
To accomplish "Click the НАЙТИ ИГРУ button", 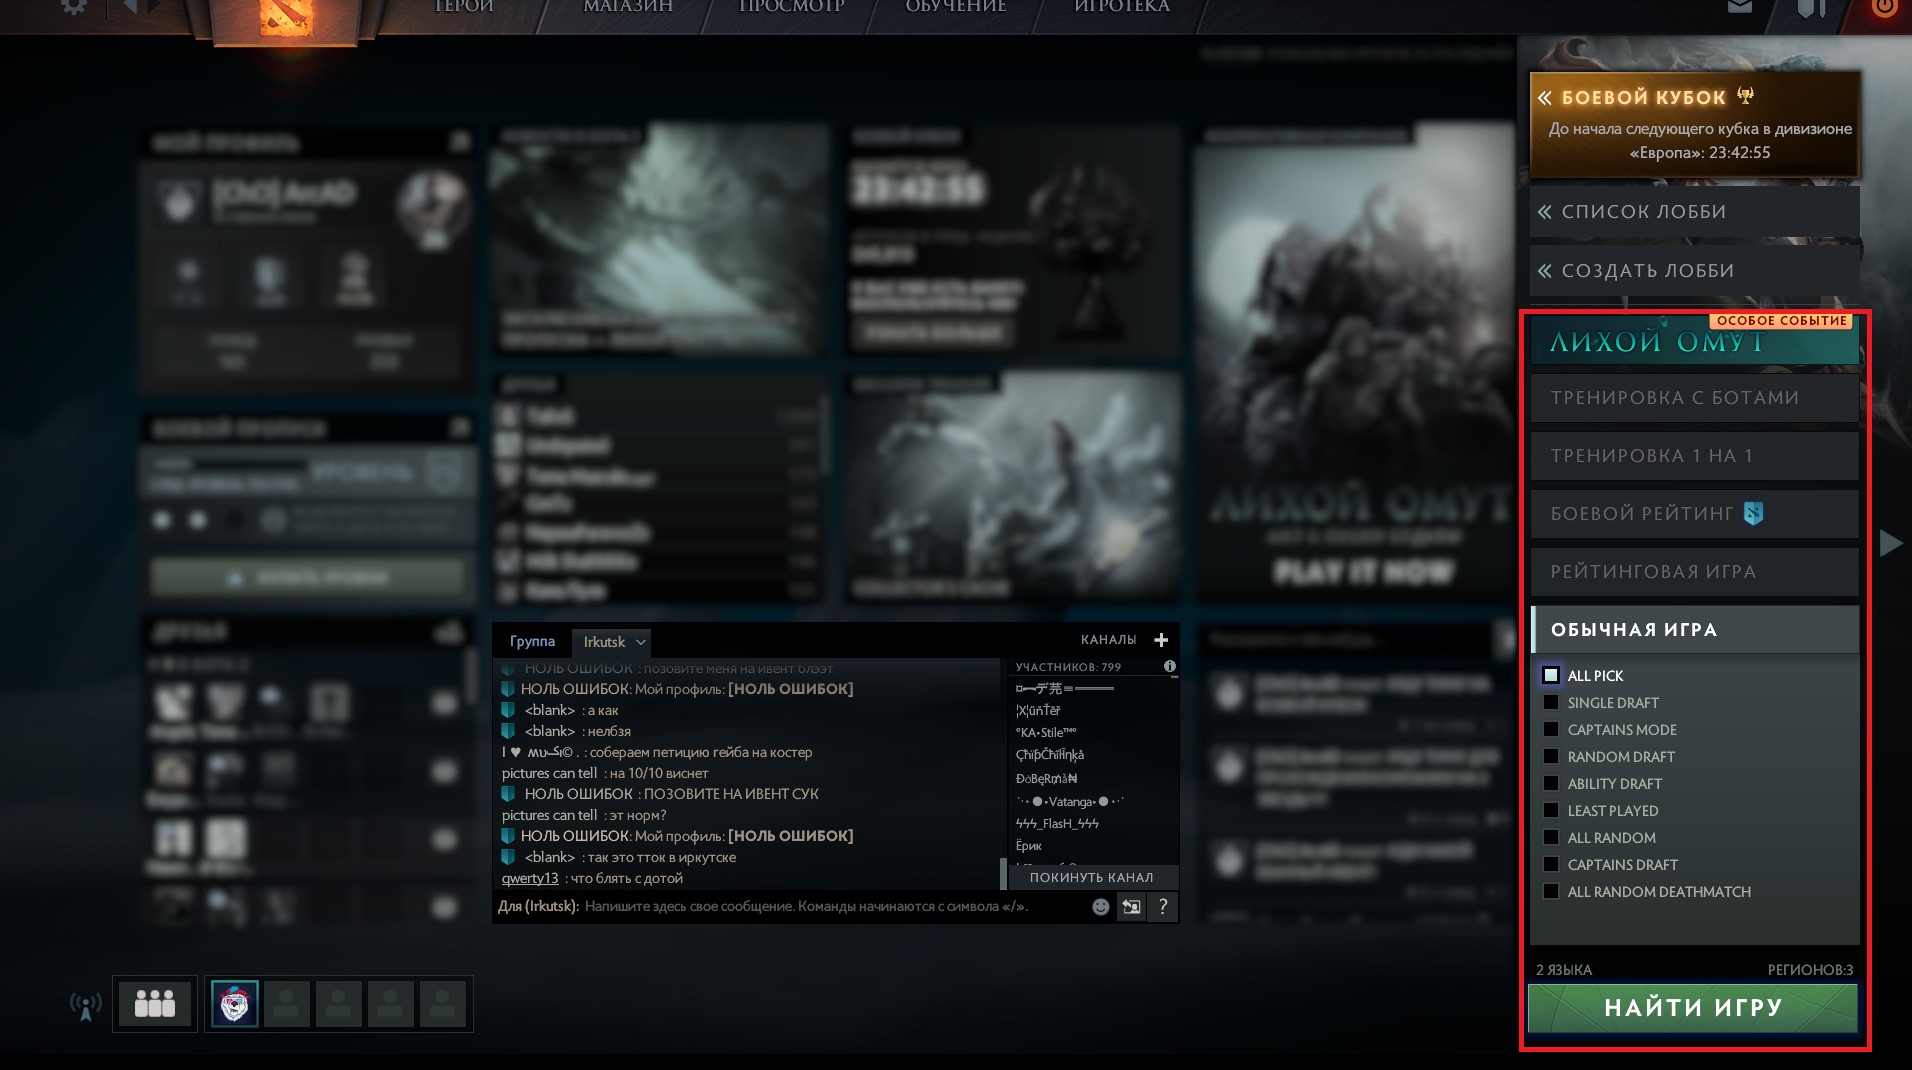I will pyautogui.click(x=1693, y=1008).
